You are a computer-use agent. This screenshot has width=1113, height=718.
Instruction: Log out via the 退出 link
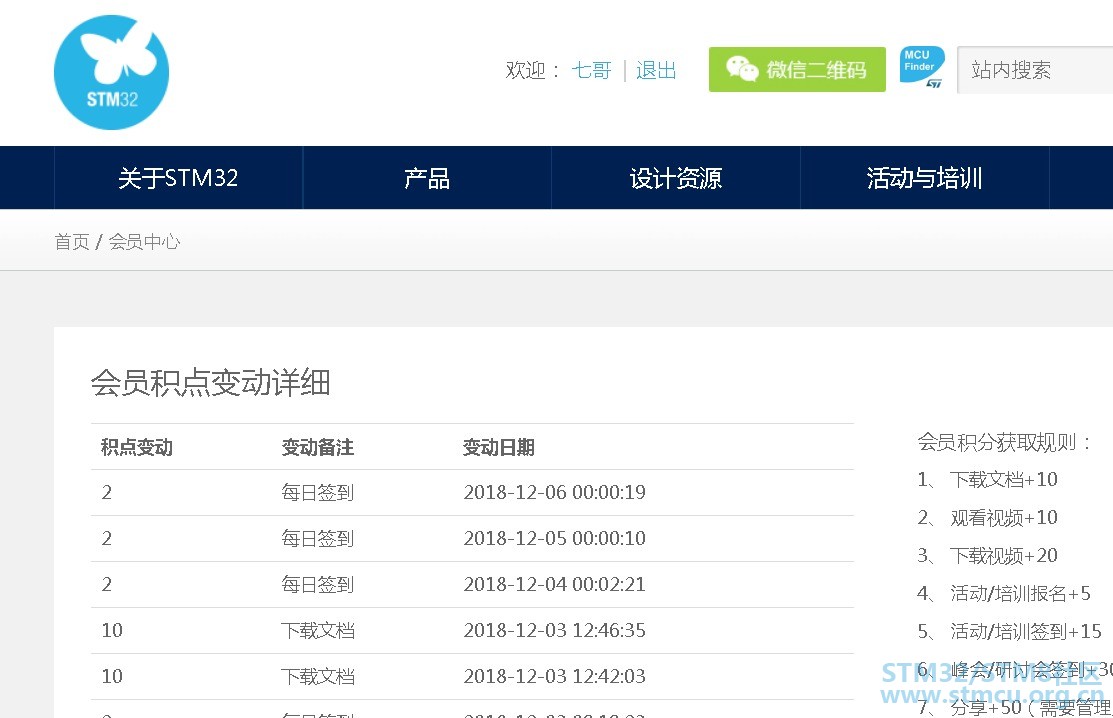656,70
